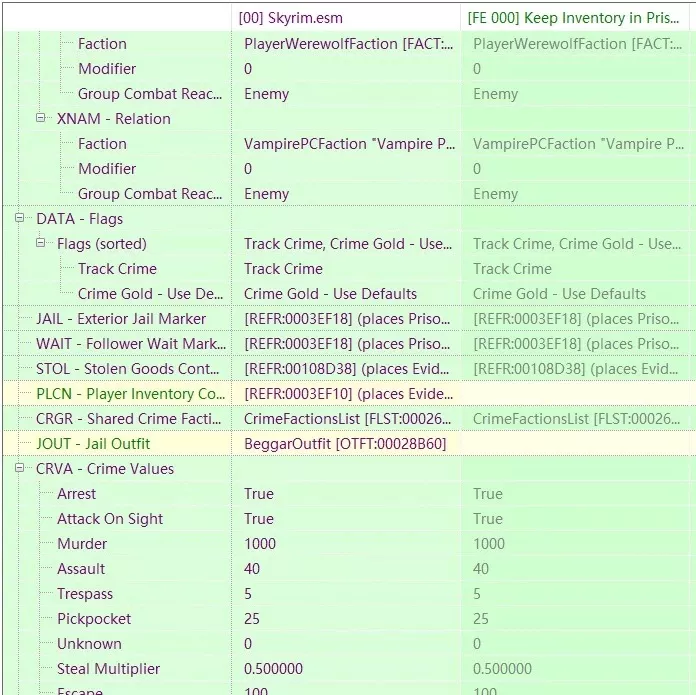
Task: Click Skyrim.esm JAIL value [REFR:0003EF18]
Action: 347,319
